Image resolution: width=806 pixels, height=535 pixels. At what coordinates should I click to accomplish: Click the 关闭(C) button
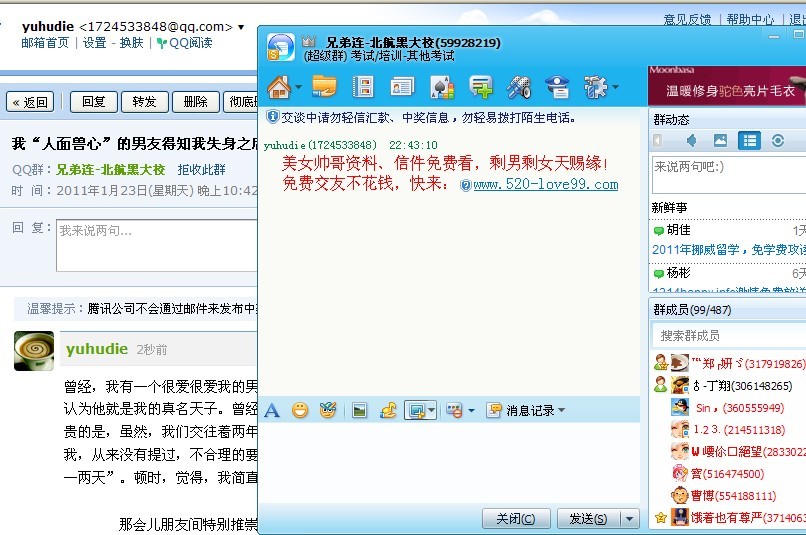click(x=516, y=519)
